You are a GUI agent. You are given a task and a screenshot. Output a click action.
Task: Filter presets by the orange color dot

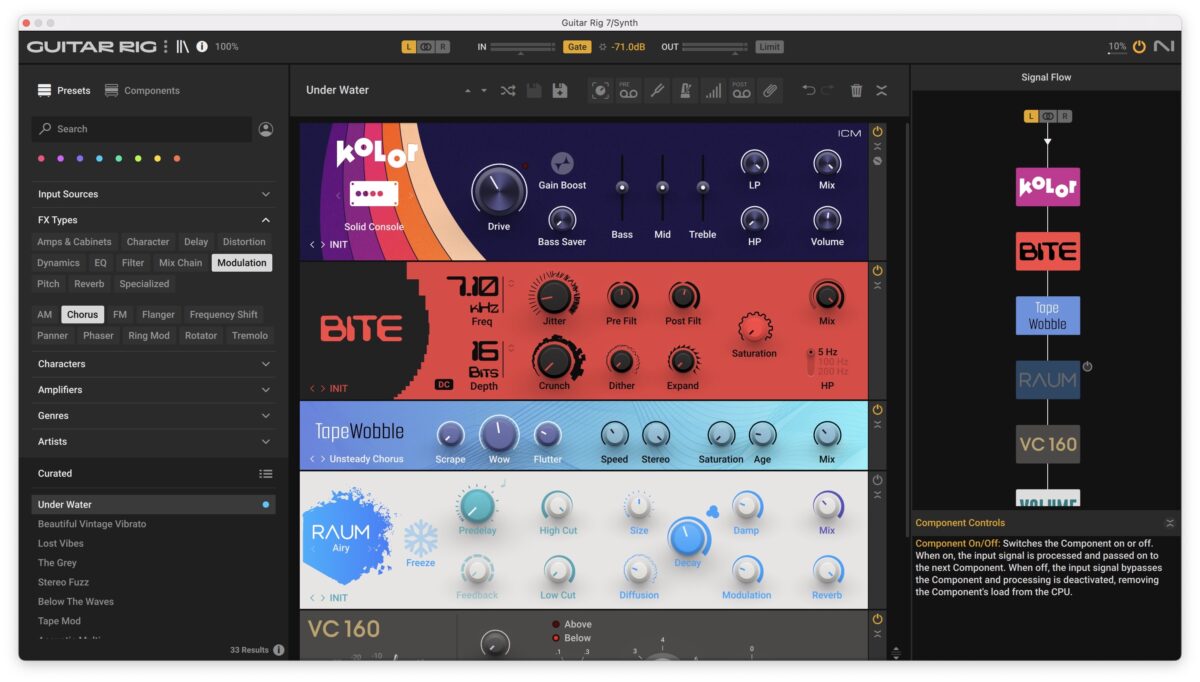[177, 158]
